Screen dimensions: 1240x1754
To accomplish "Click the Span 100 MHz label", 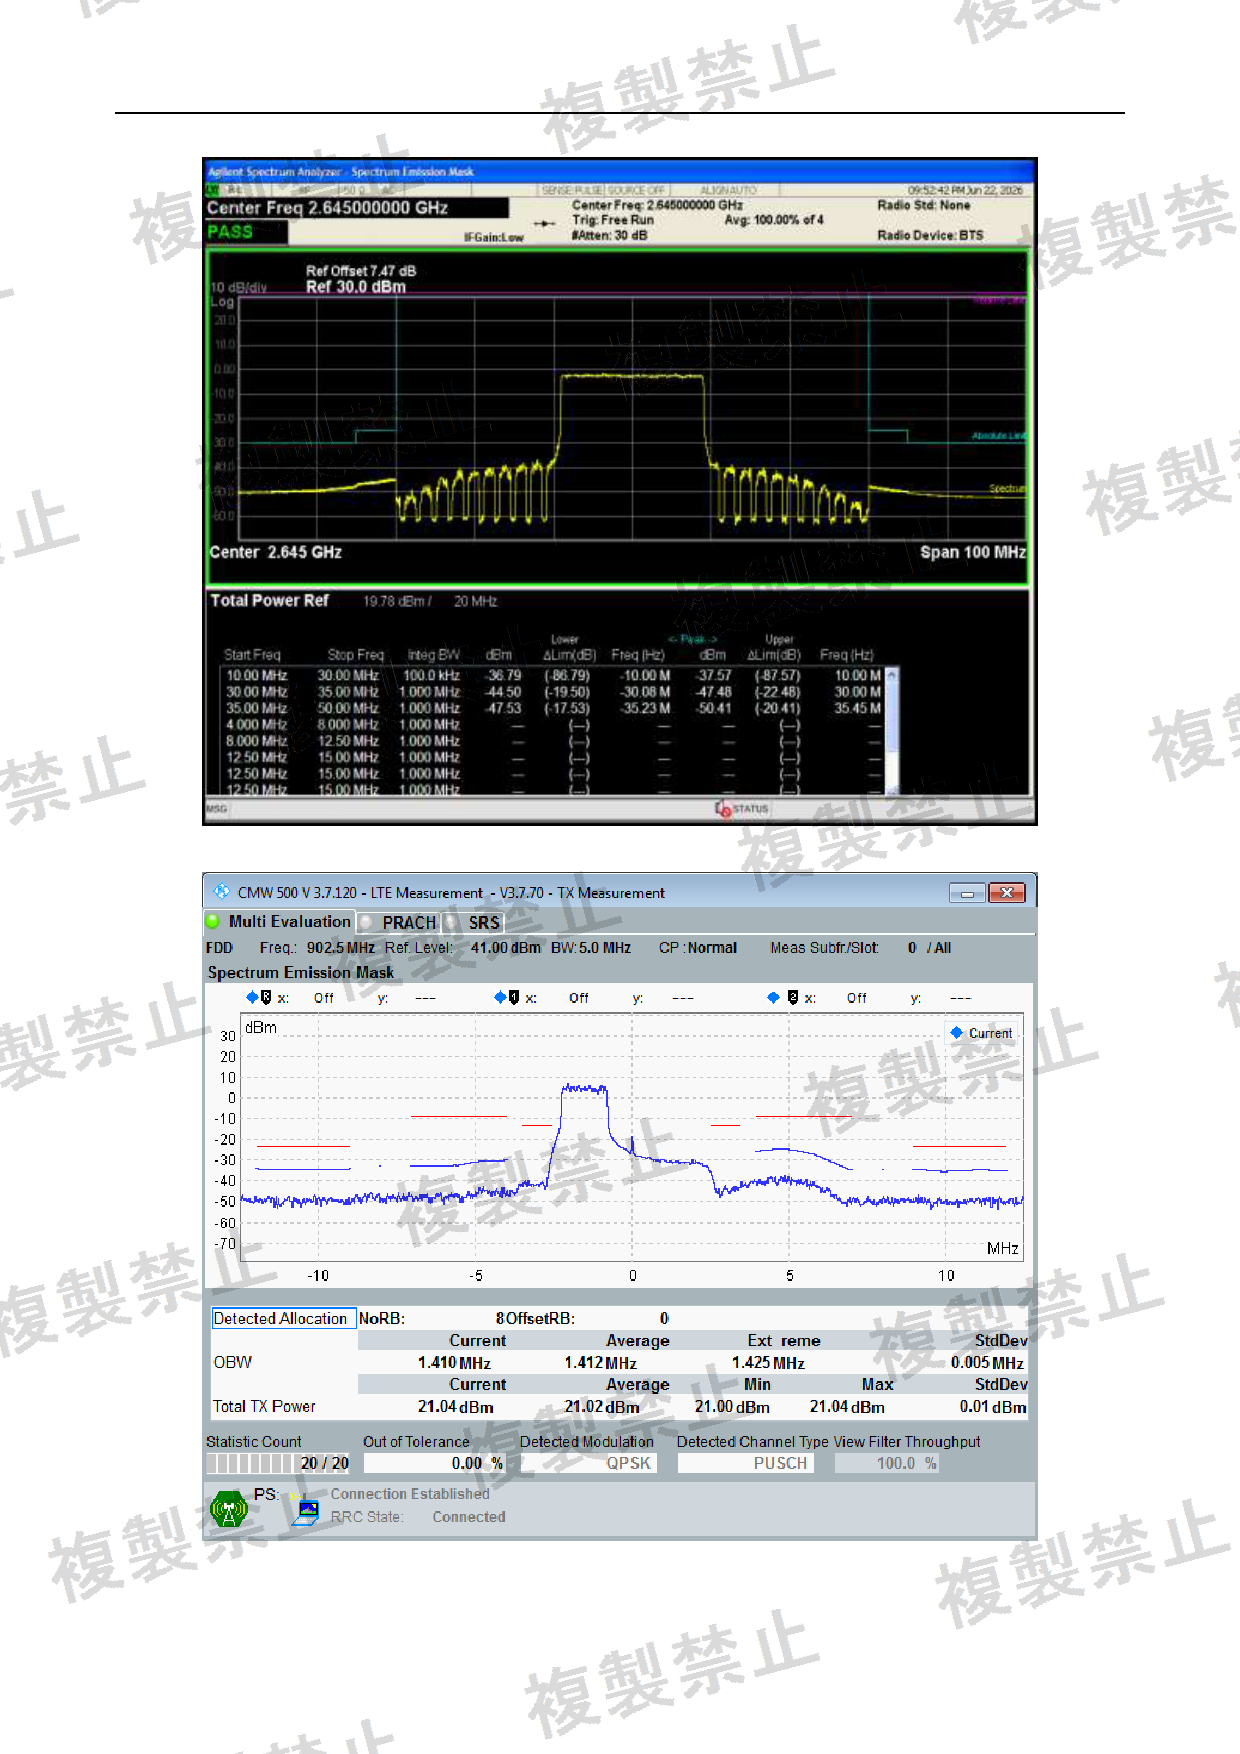I will pos(973,552).
